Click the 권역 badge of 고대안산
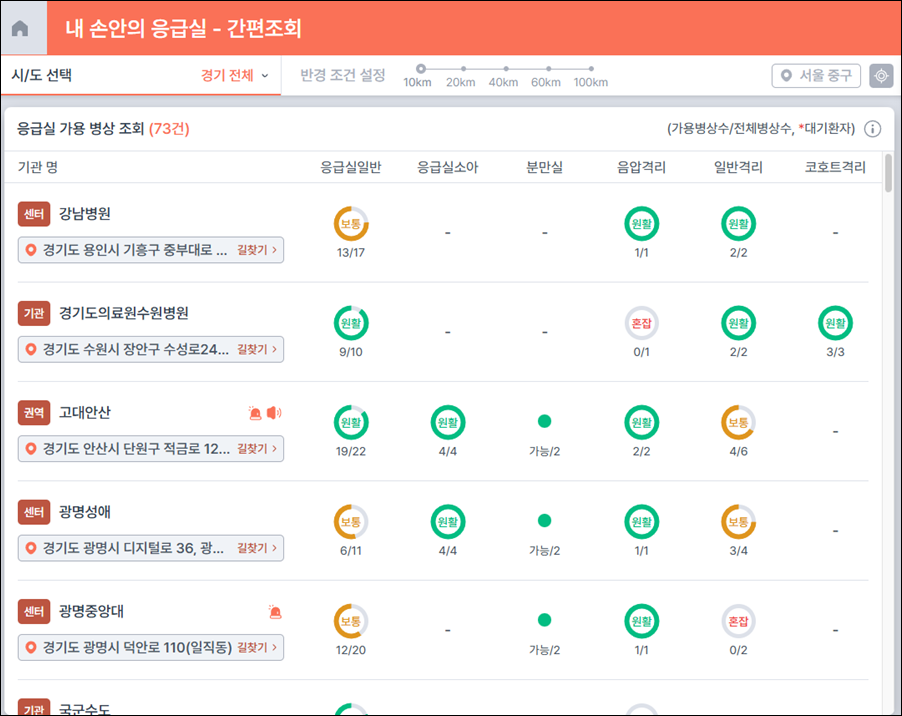Image resolution: width=902 pixels, height=716 pixels. point(34,413)
